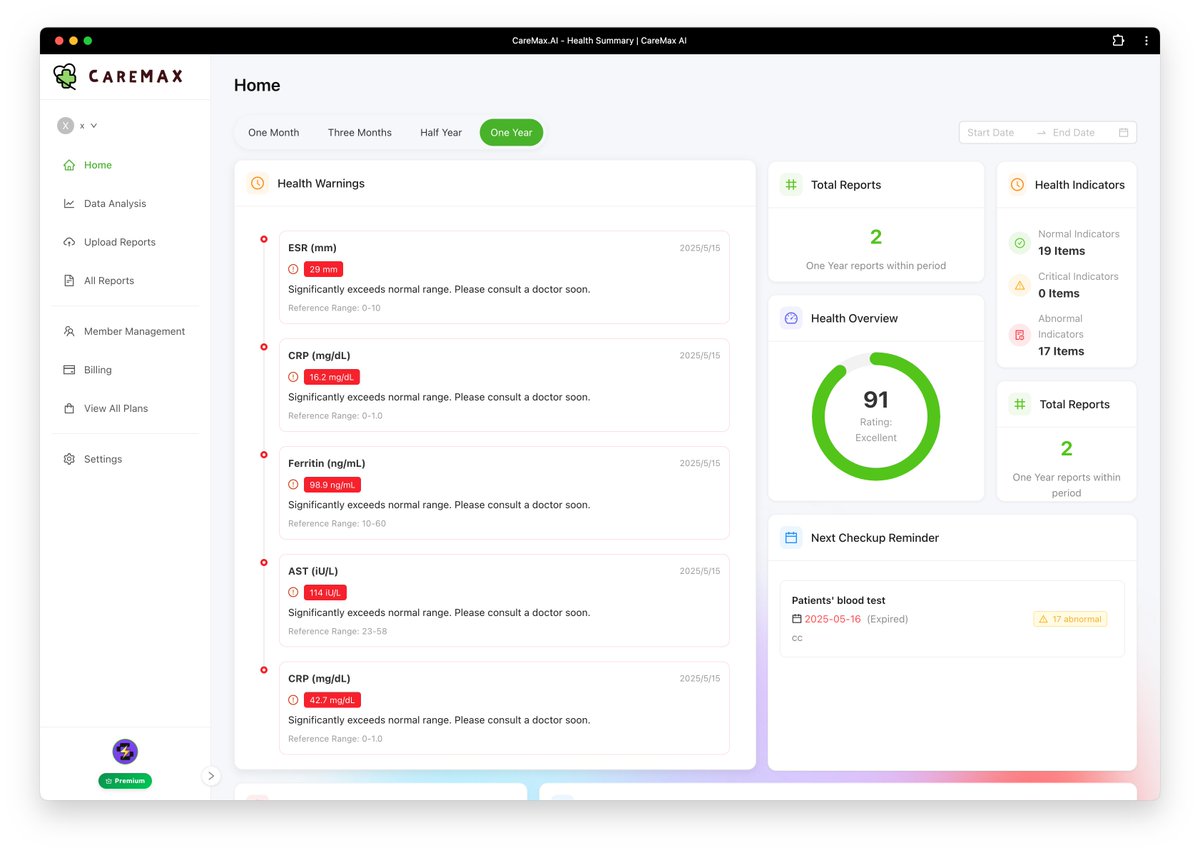Click the 17 abnormal warning tag
1200x853 pixels.
pos(1070,619)
